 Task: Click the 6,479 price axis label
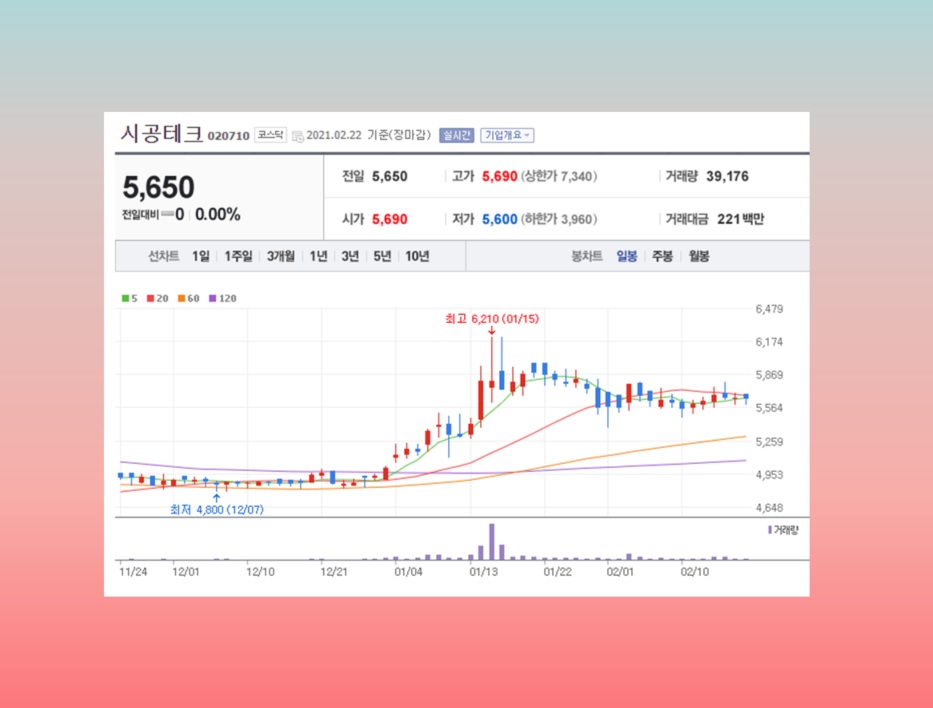pos(769,309)
